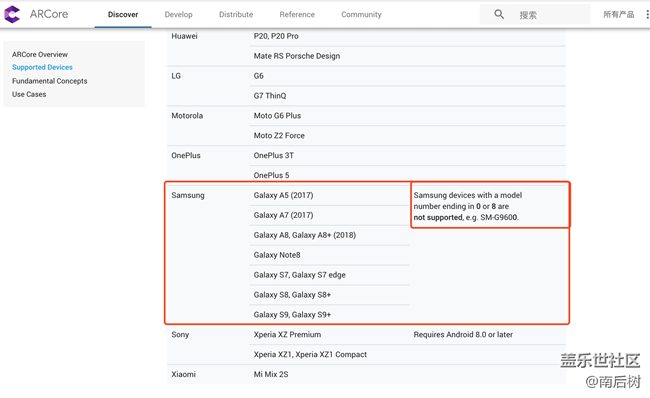Screen dimensions: 650x398
Task: Open the Discover tab
Action: click(123, 15)
